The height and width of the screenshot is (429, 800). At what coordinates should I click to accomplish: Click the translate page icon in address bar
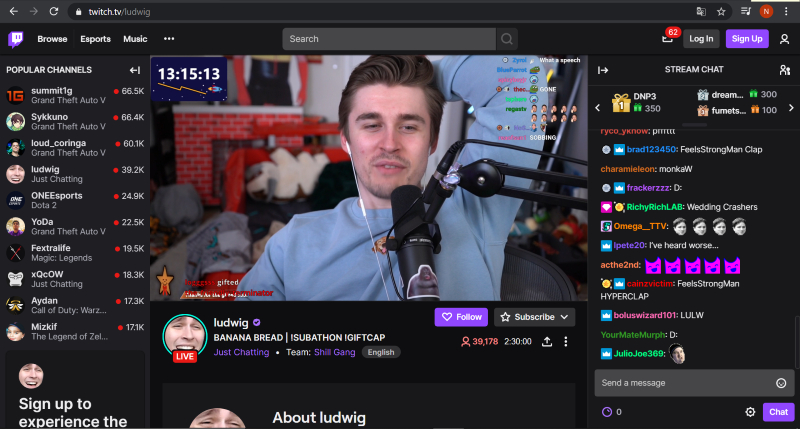[701, 11]
